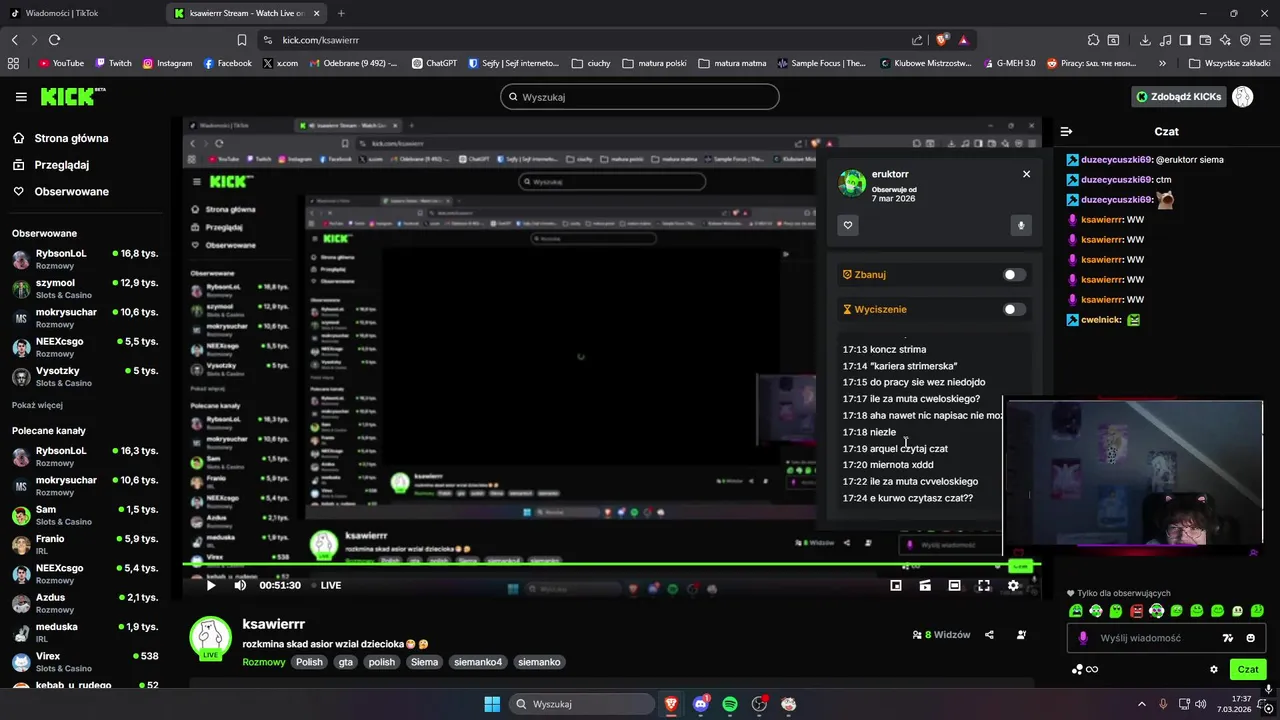The height and width of the screenshot is (720, 1280).
Task: Open clip creation icon in player
Action: 925,585
